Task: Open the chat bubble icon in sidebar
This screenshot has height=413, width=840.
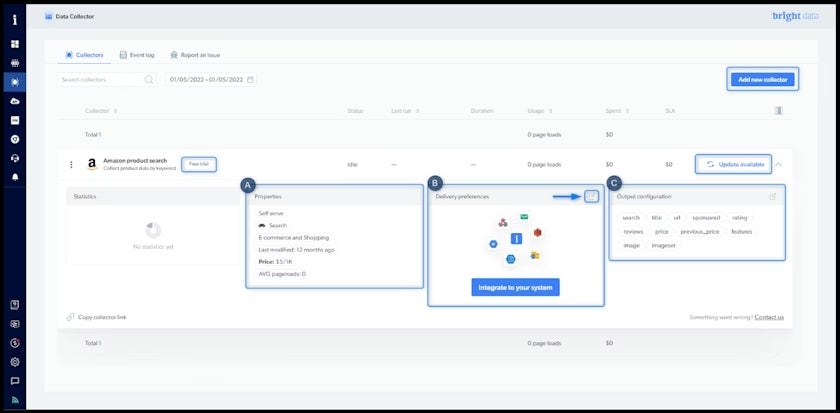Action: coord(14,381)
